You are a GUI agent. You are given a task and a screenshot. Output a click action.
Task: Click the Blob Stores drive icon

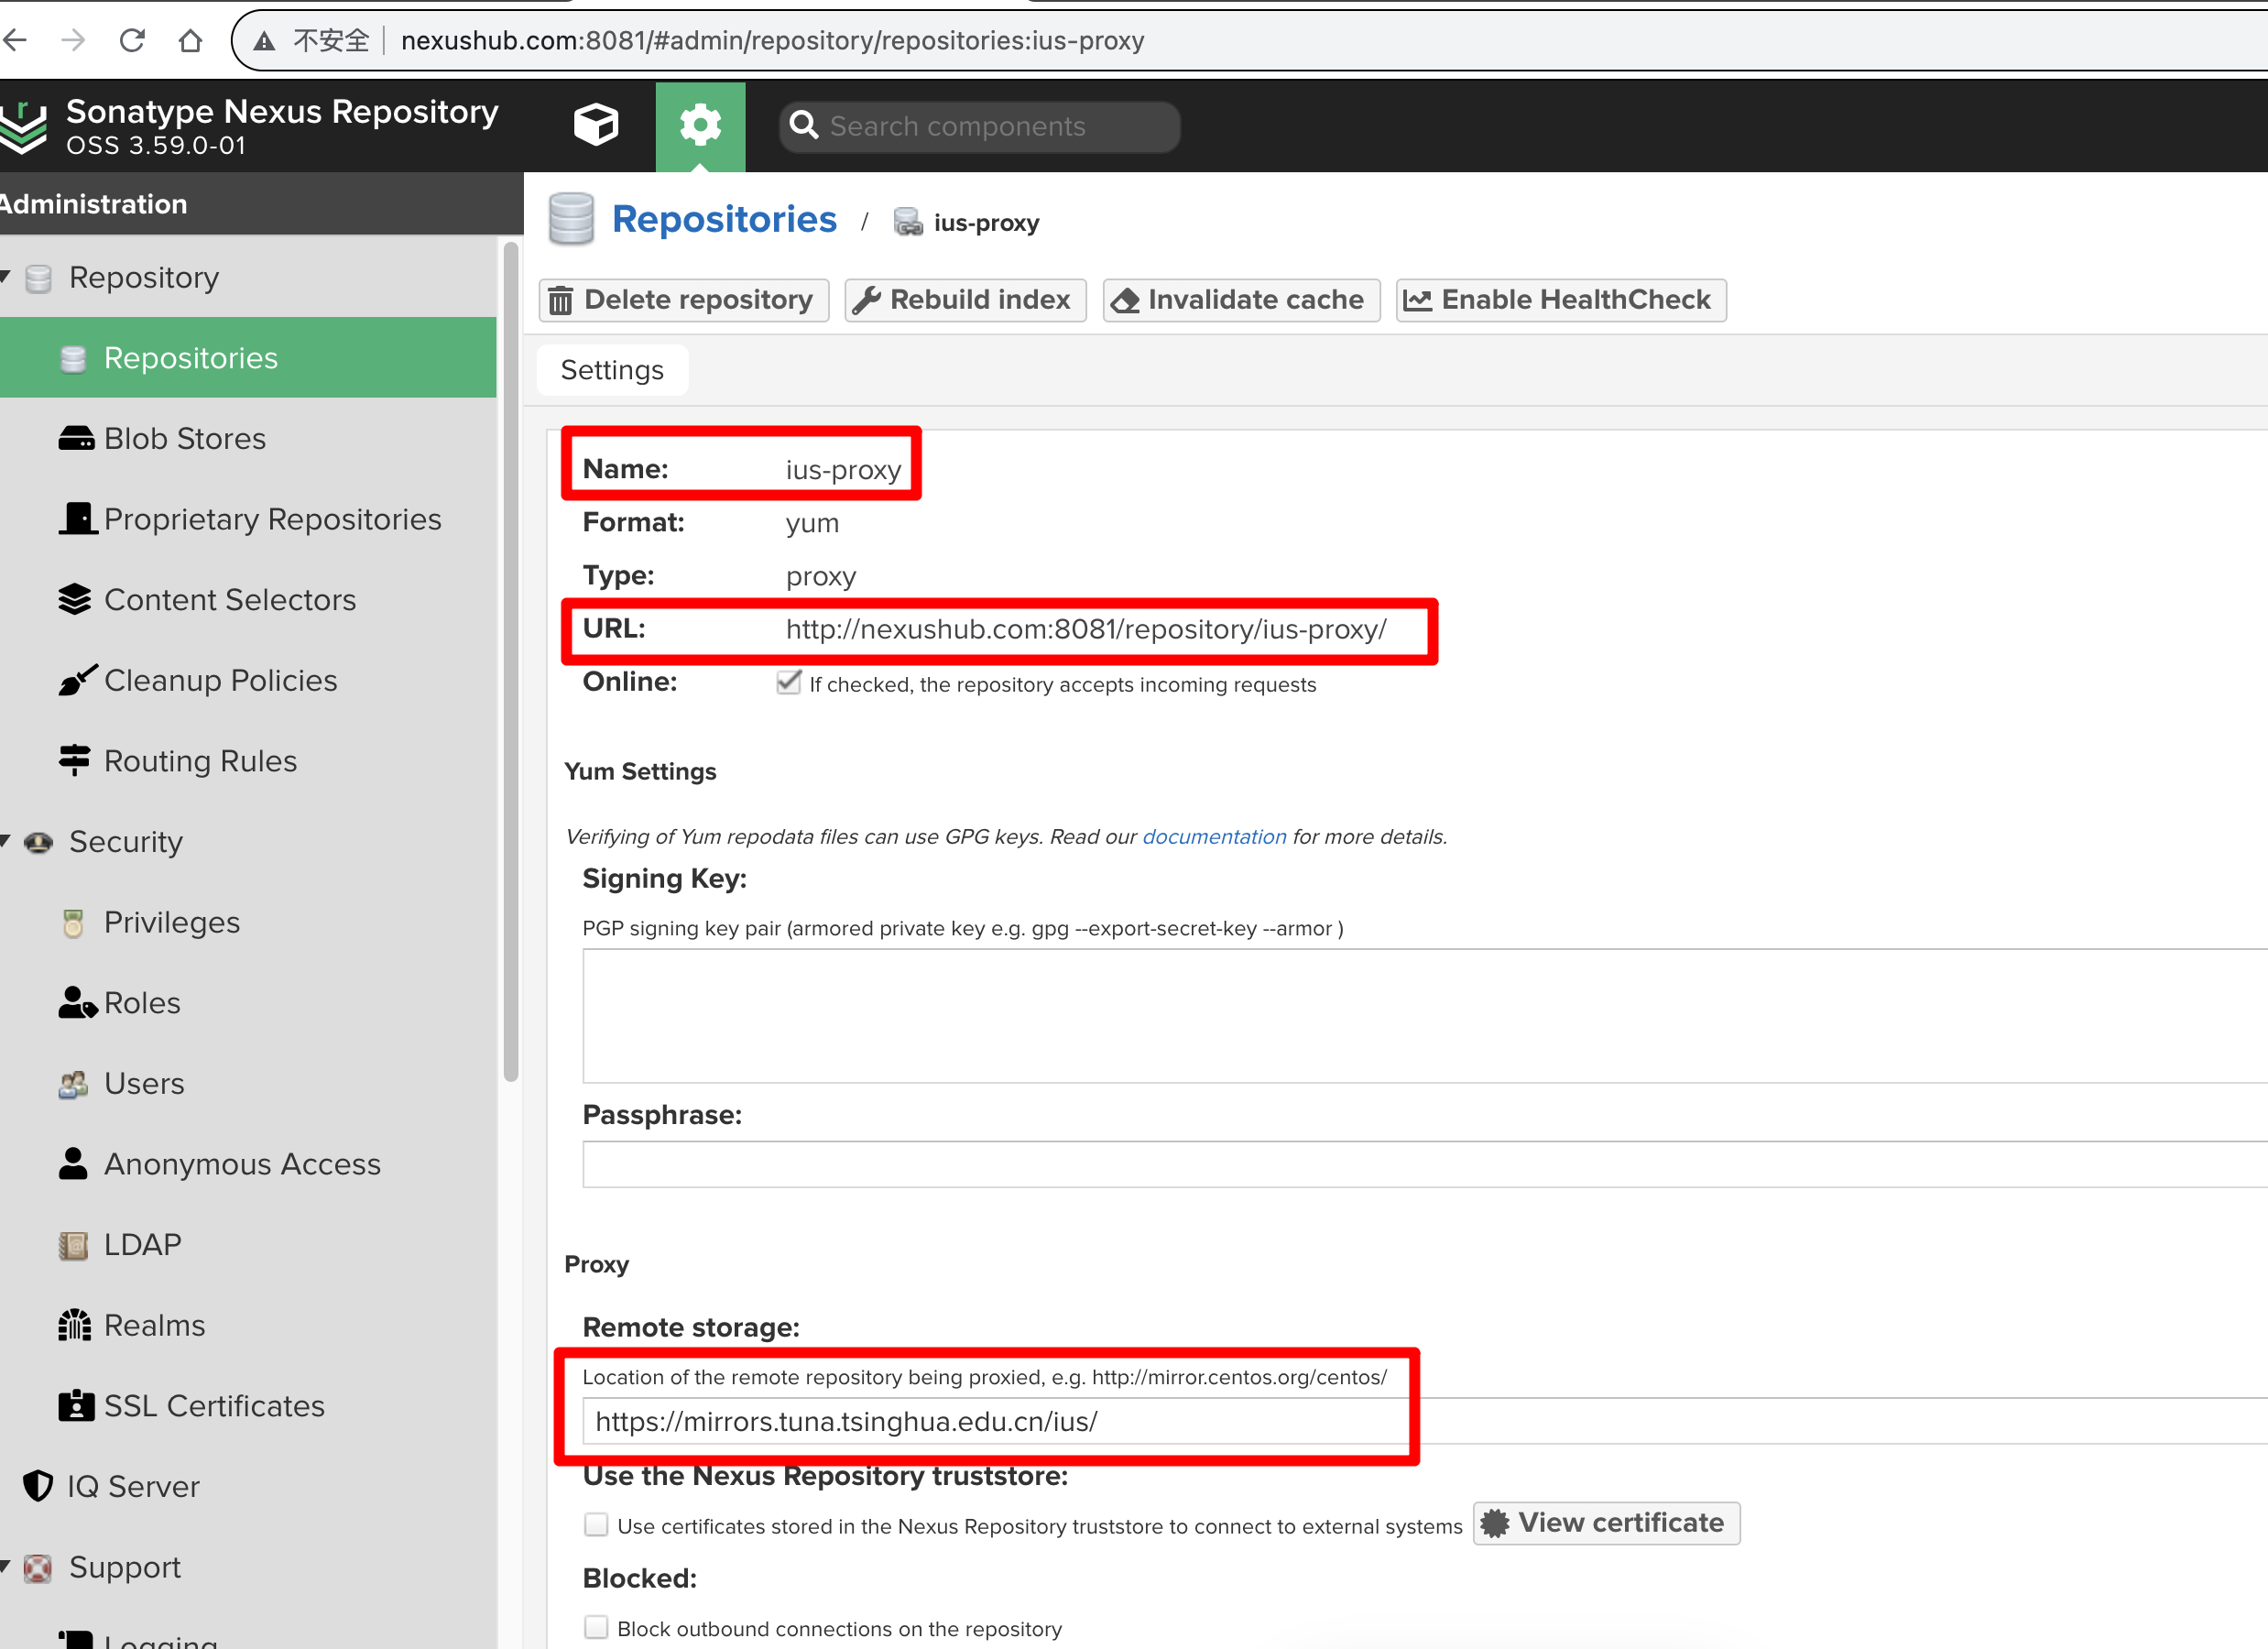(x=76, y=438)
